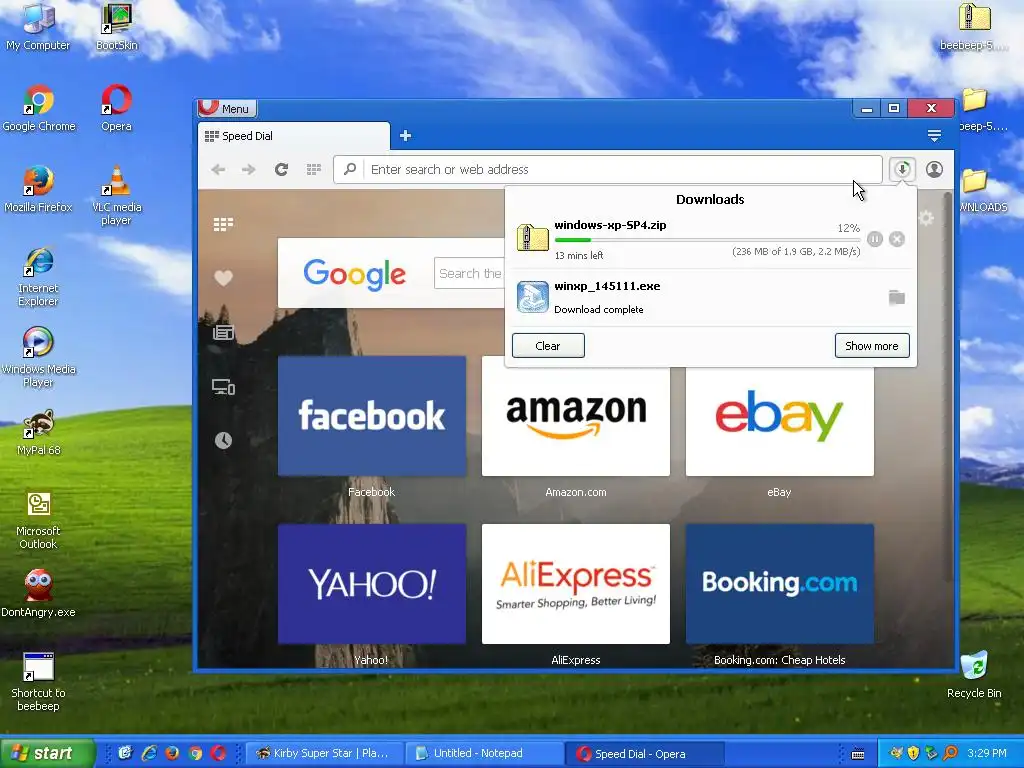Open a new tab with plus button
Image resolution: width=1024 pixels, height=768 pixels.
click(x=406, y=136)
